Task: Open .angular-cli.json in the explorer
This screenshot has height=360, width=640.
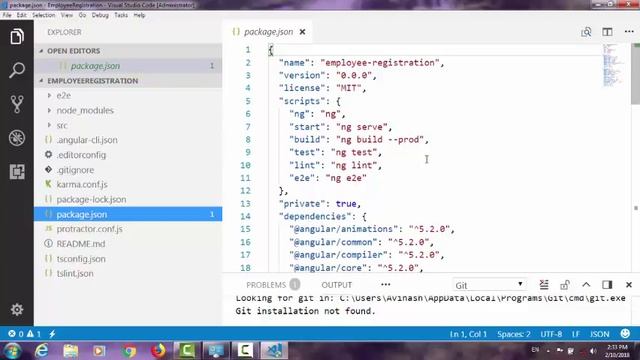Action: click(128, 140)
